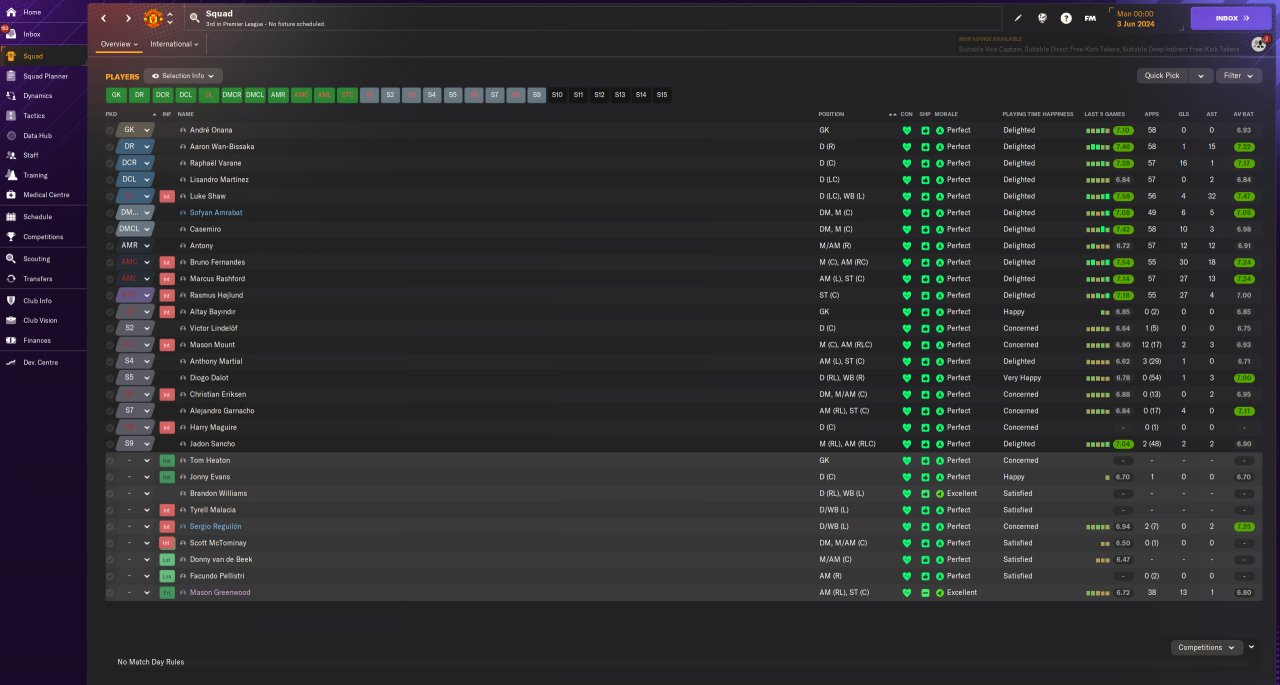The height and width of the screenshot is (685, 1280).
Task: Click the status badge next to Bruno Fernandes
Action: tap(167, 262)
